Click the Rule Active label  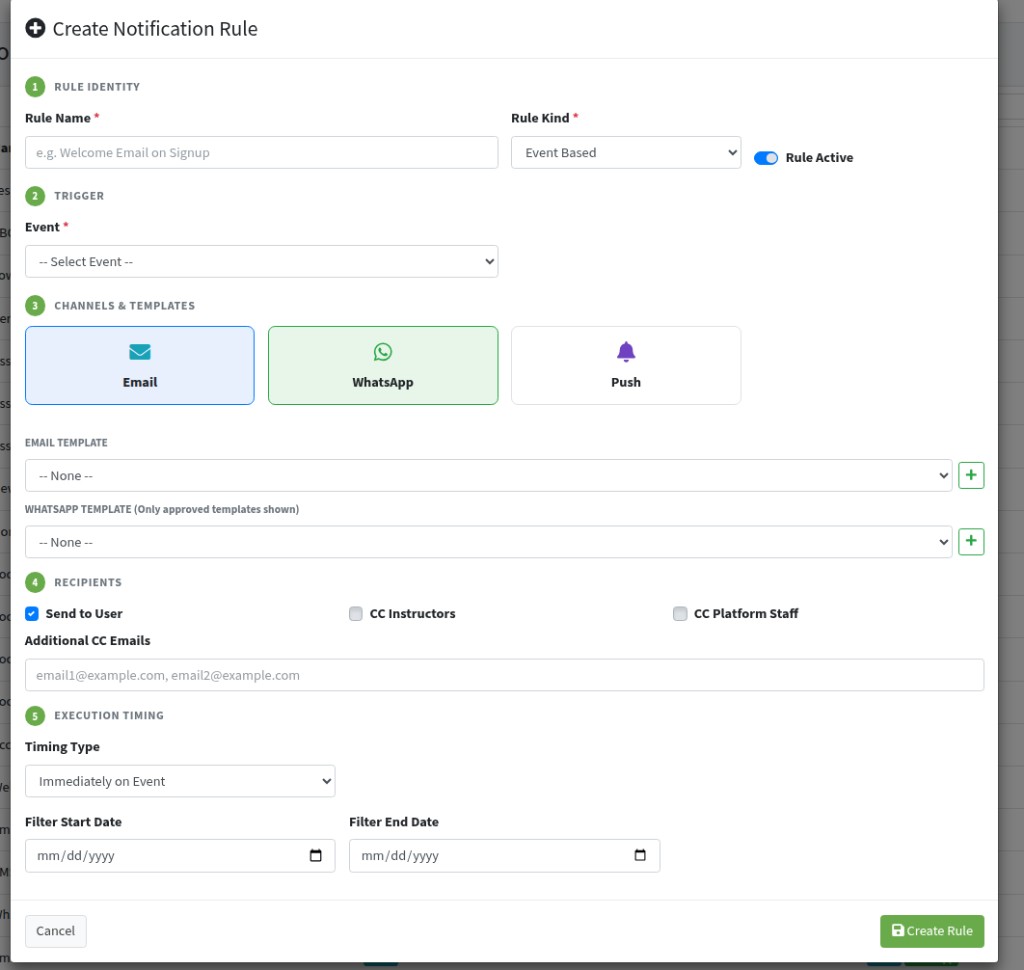click(819, 157)
